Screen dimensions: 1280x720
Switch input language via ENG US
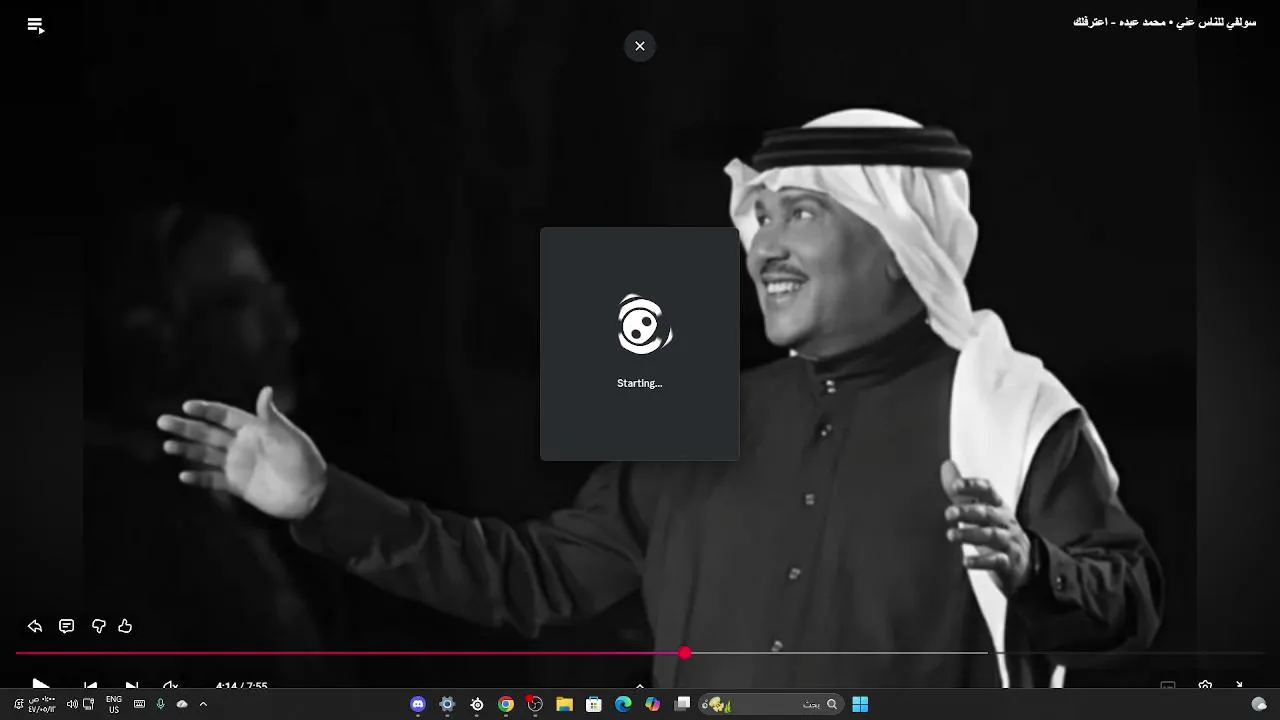[114, 704]
